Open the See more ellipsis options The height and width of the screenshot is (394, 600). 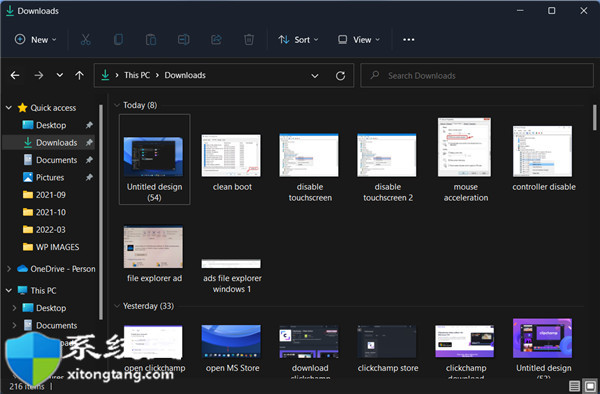click(408, 39)
